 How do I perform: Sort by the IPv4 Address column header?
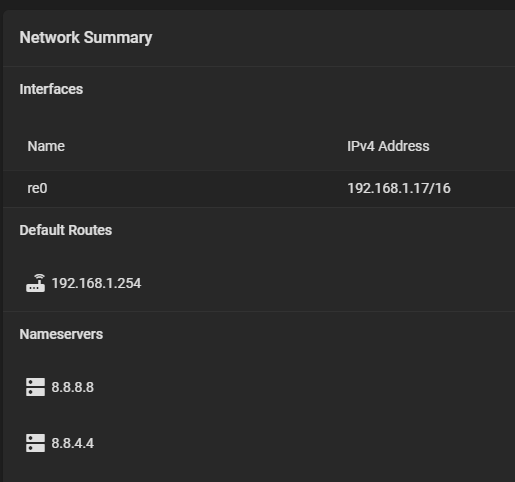[388, 146]
